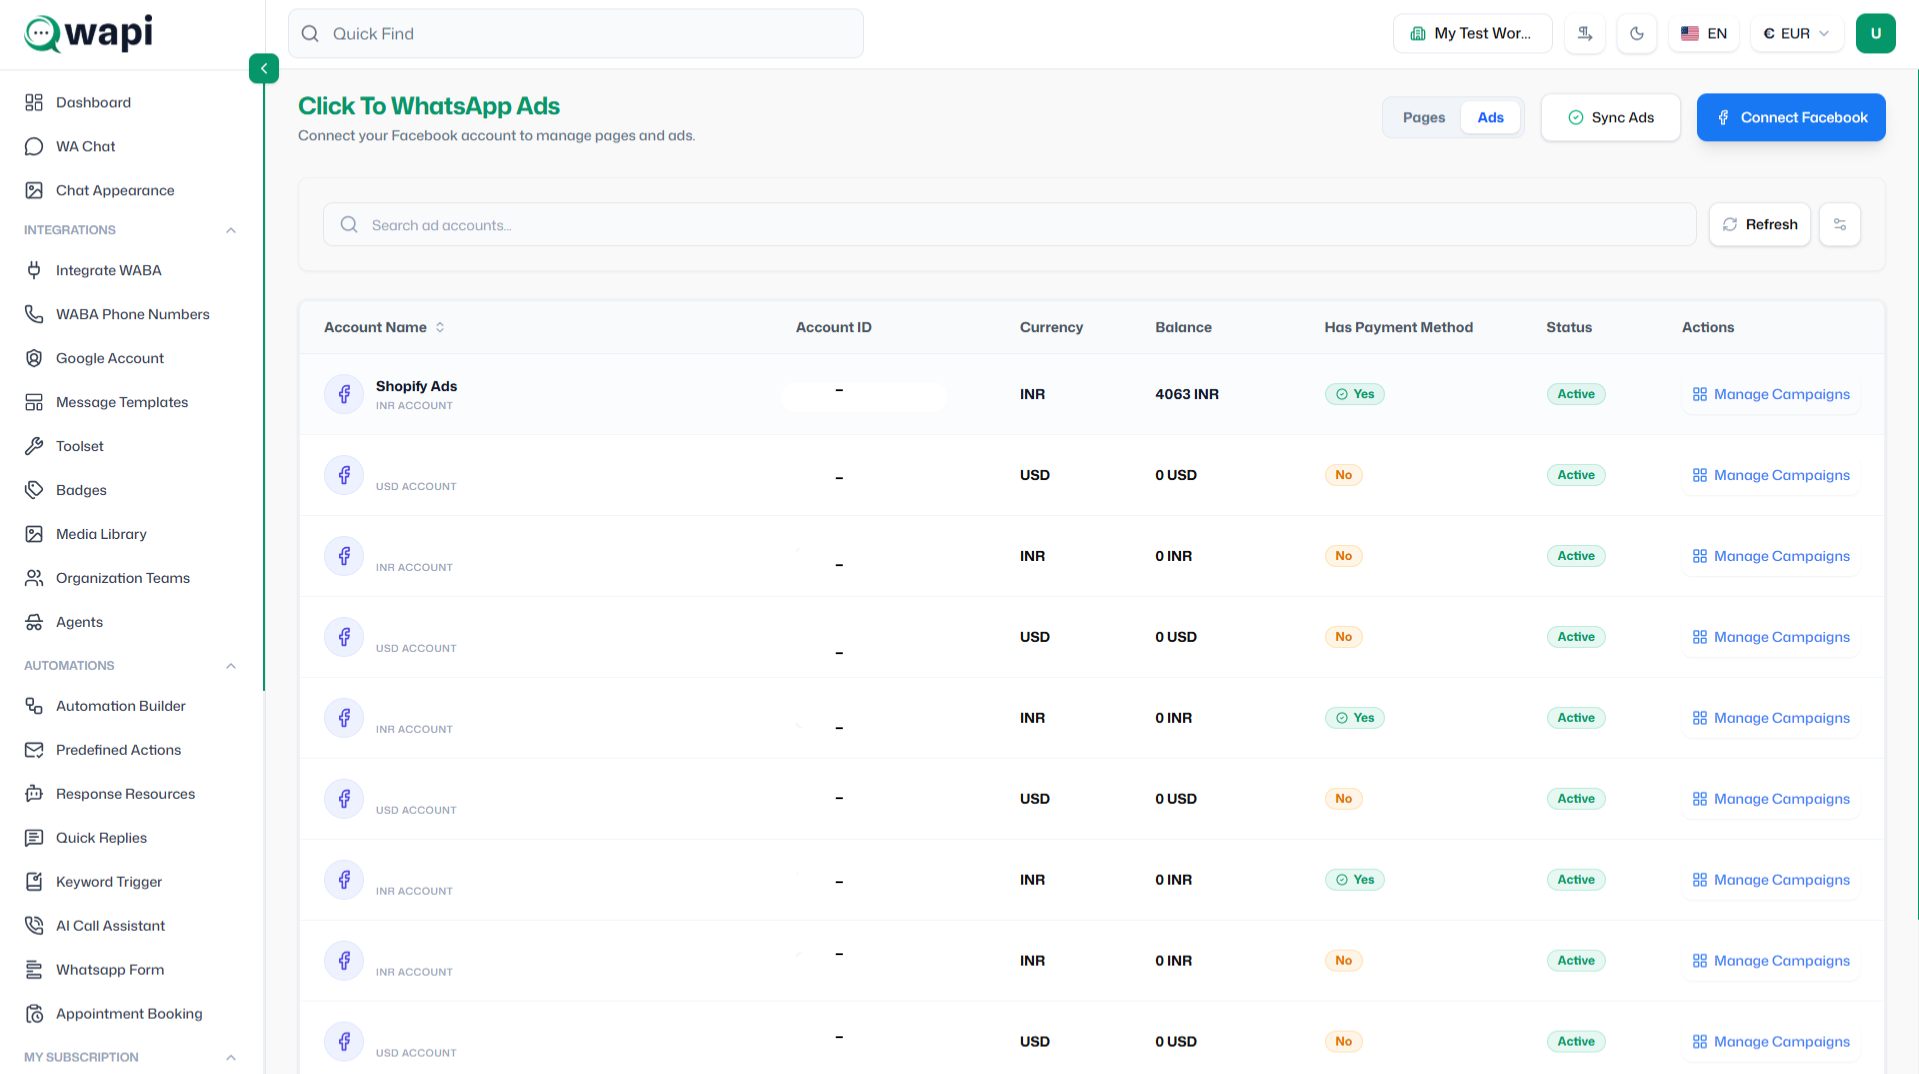Open the filter settings icon beside Refresh
The width and height of the screenshot is (1919, 1074).
pyautogui.click(x=1840, y=224)
